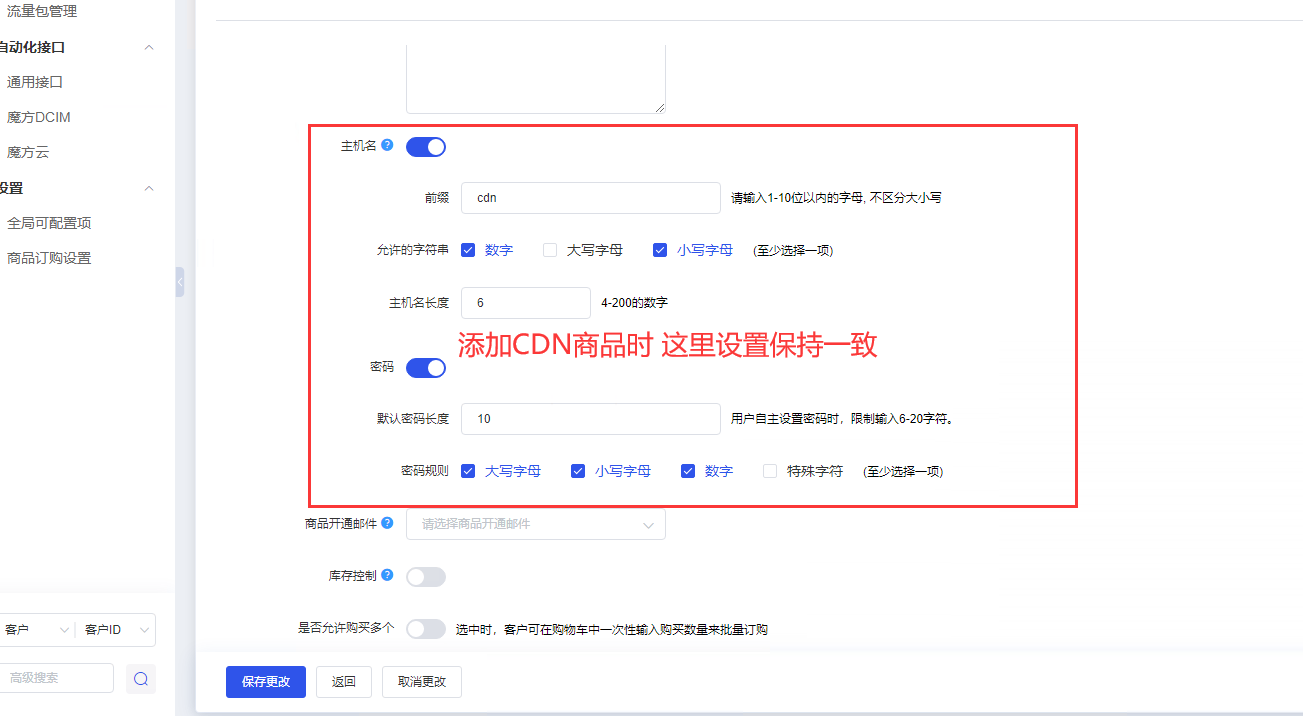Click the magnifier search button in sidebar

tap(141, 679)
